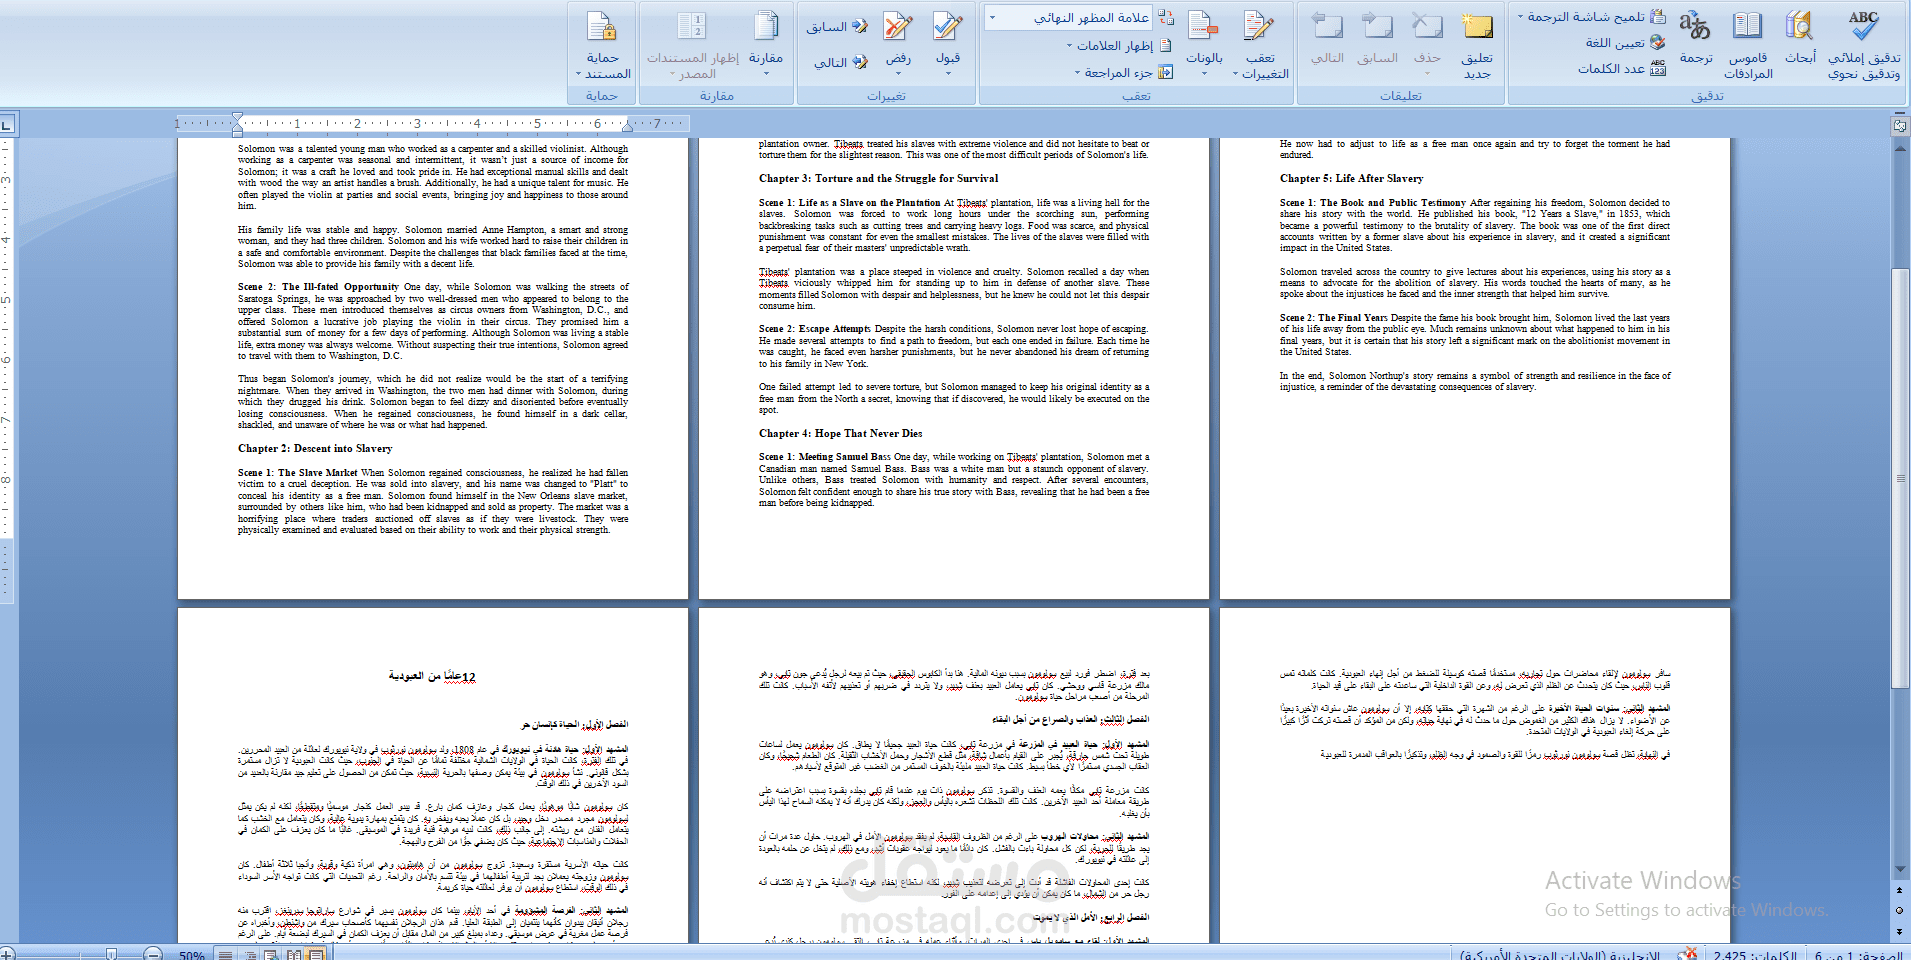Image resolution: width=1911 pixels, height=960 pixels.
Task: Click the zoom in plus button
Action: pyautogui.click(x=6, y=955)
